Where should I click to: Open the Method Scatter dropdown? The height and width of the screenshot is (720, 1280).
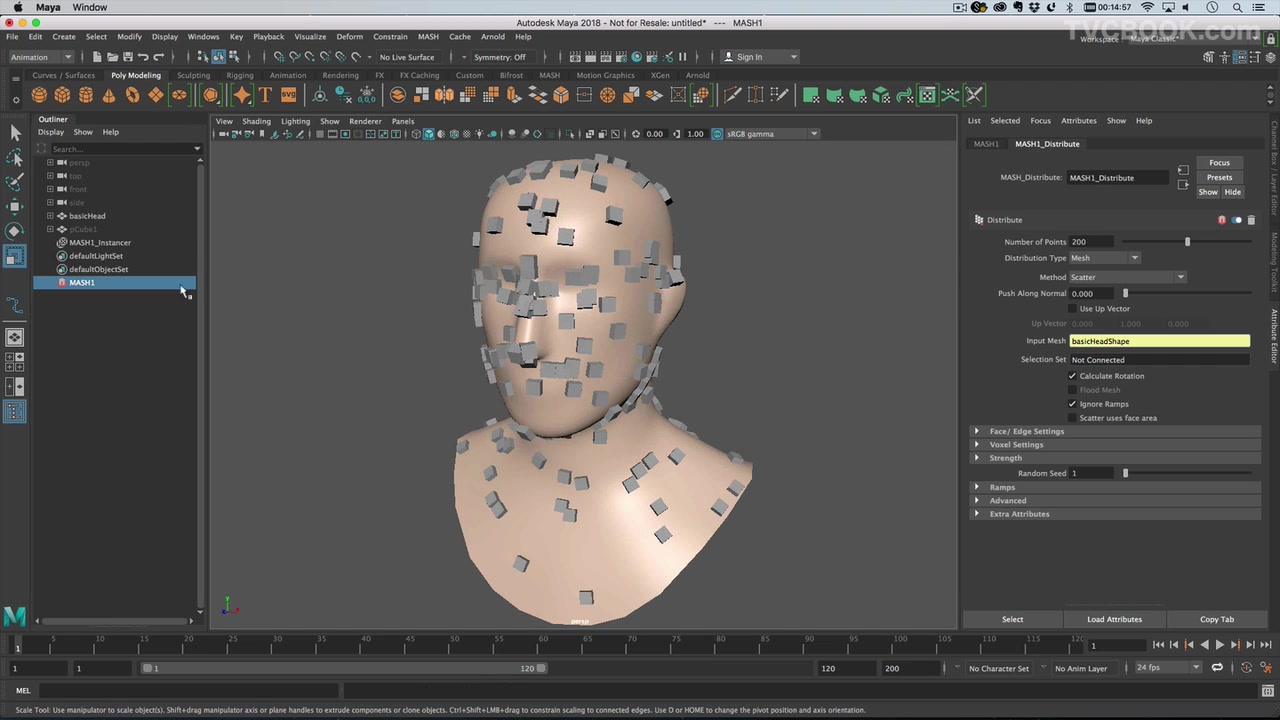pos(1127,277)
